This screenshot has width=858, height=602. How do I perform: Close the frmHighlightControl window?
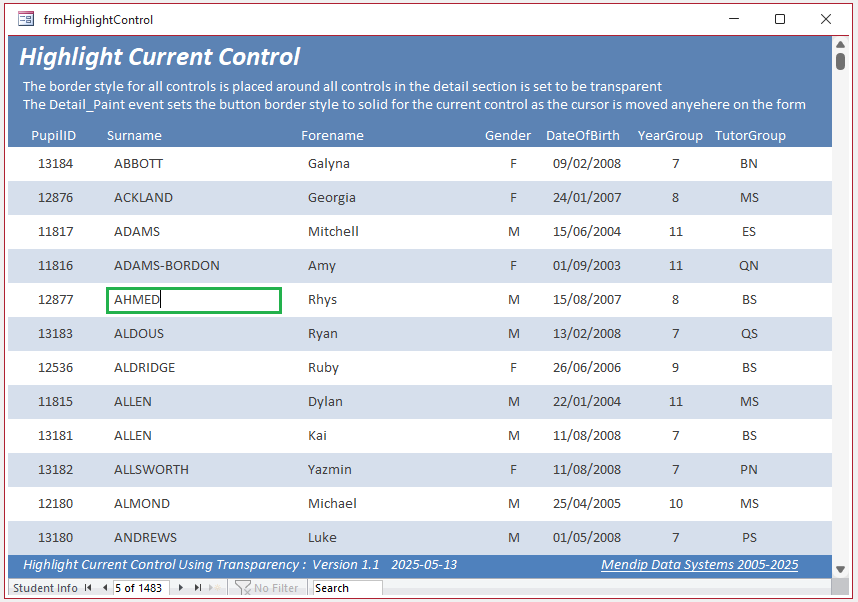(x=826, y=19)
